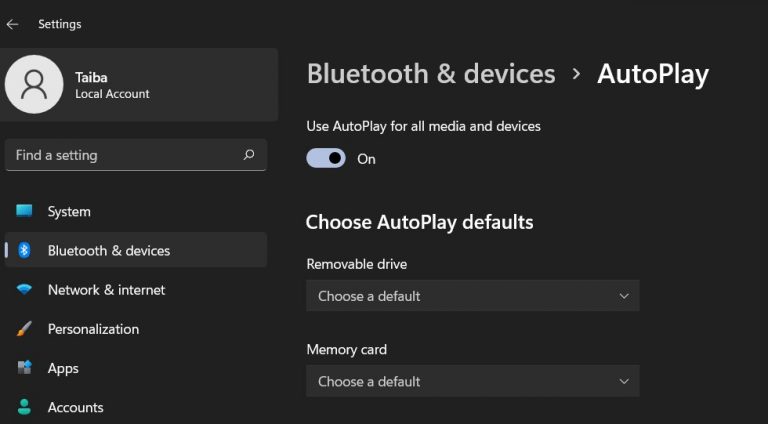768x424 pixels.
Task: Click the Bluetooth icon in sidebar
Action: click(x=24, y=250)
